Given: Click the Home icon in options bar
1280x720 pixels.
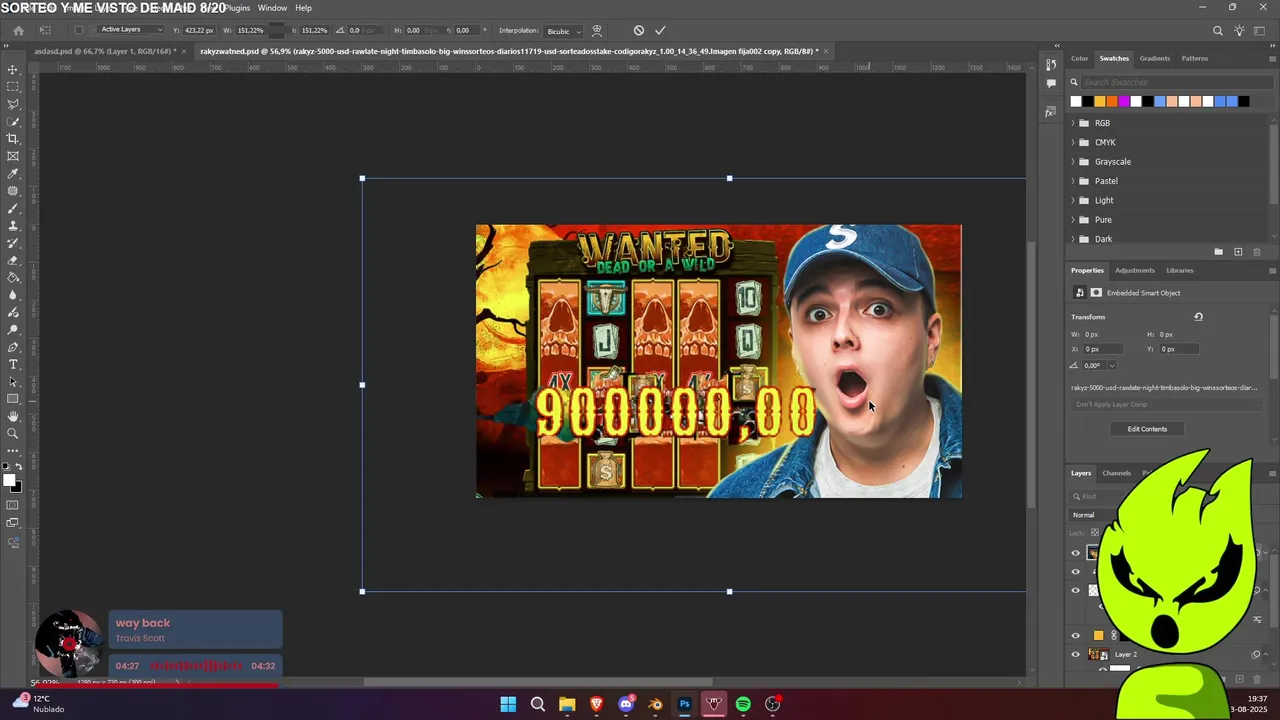Looking at the screenshot, I should (18, 30).
